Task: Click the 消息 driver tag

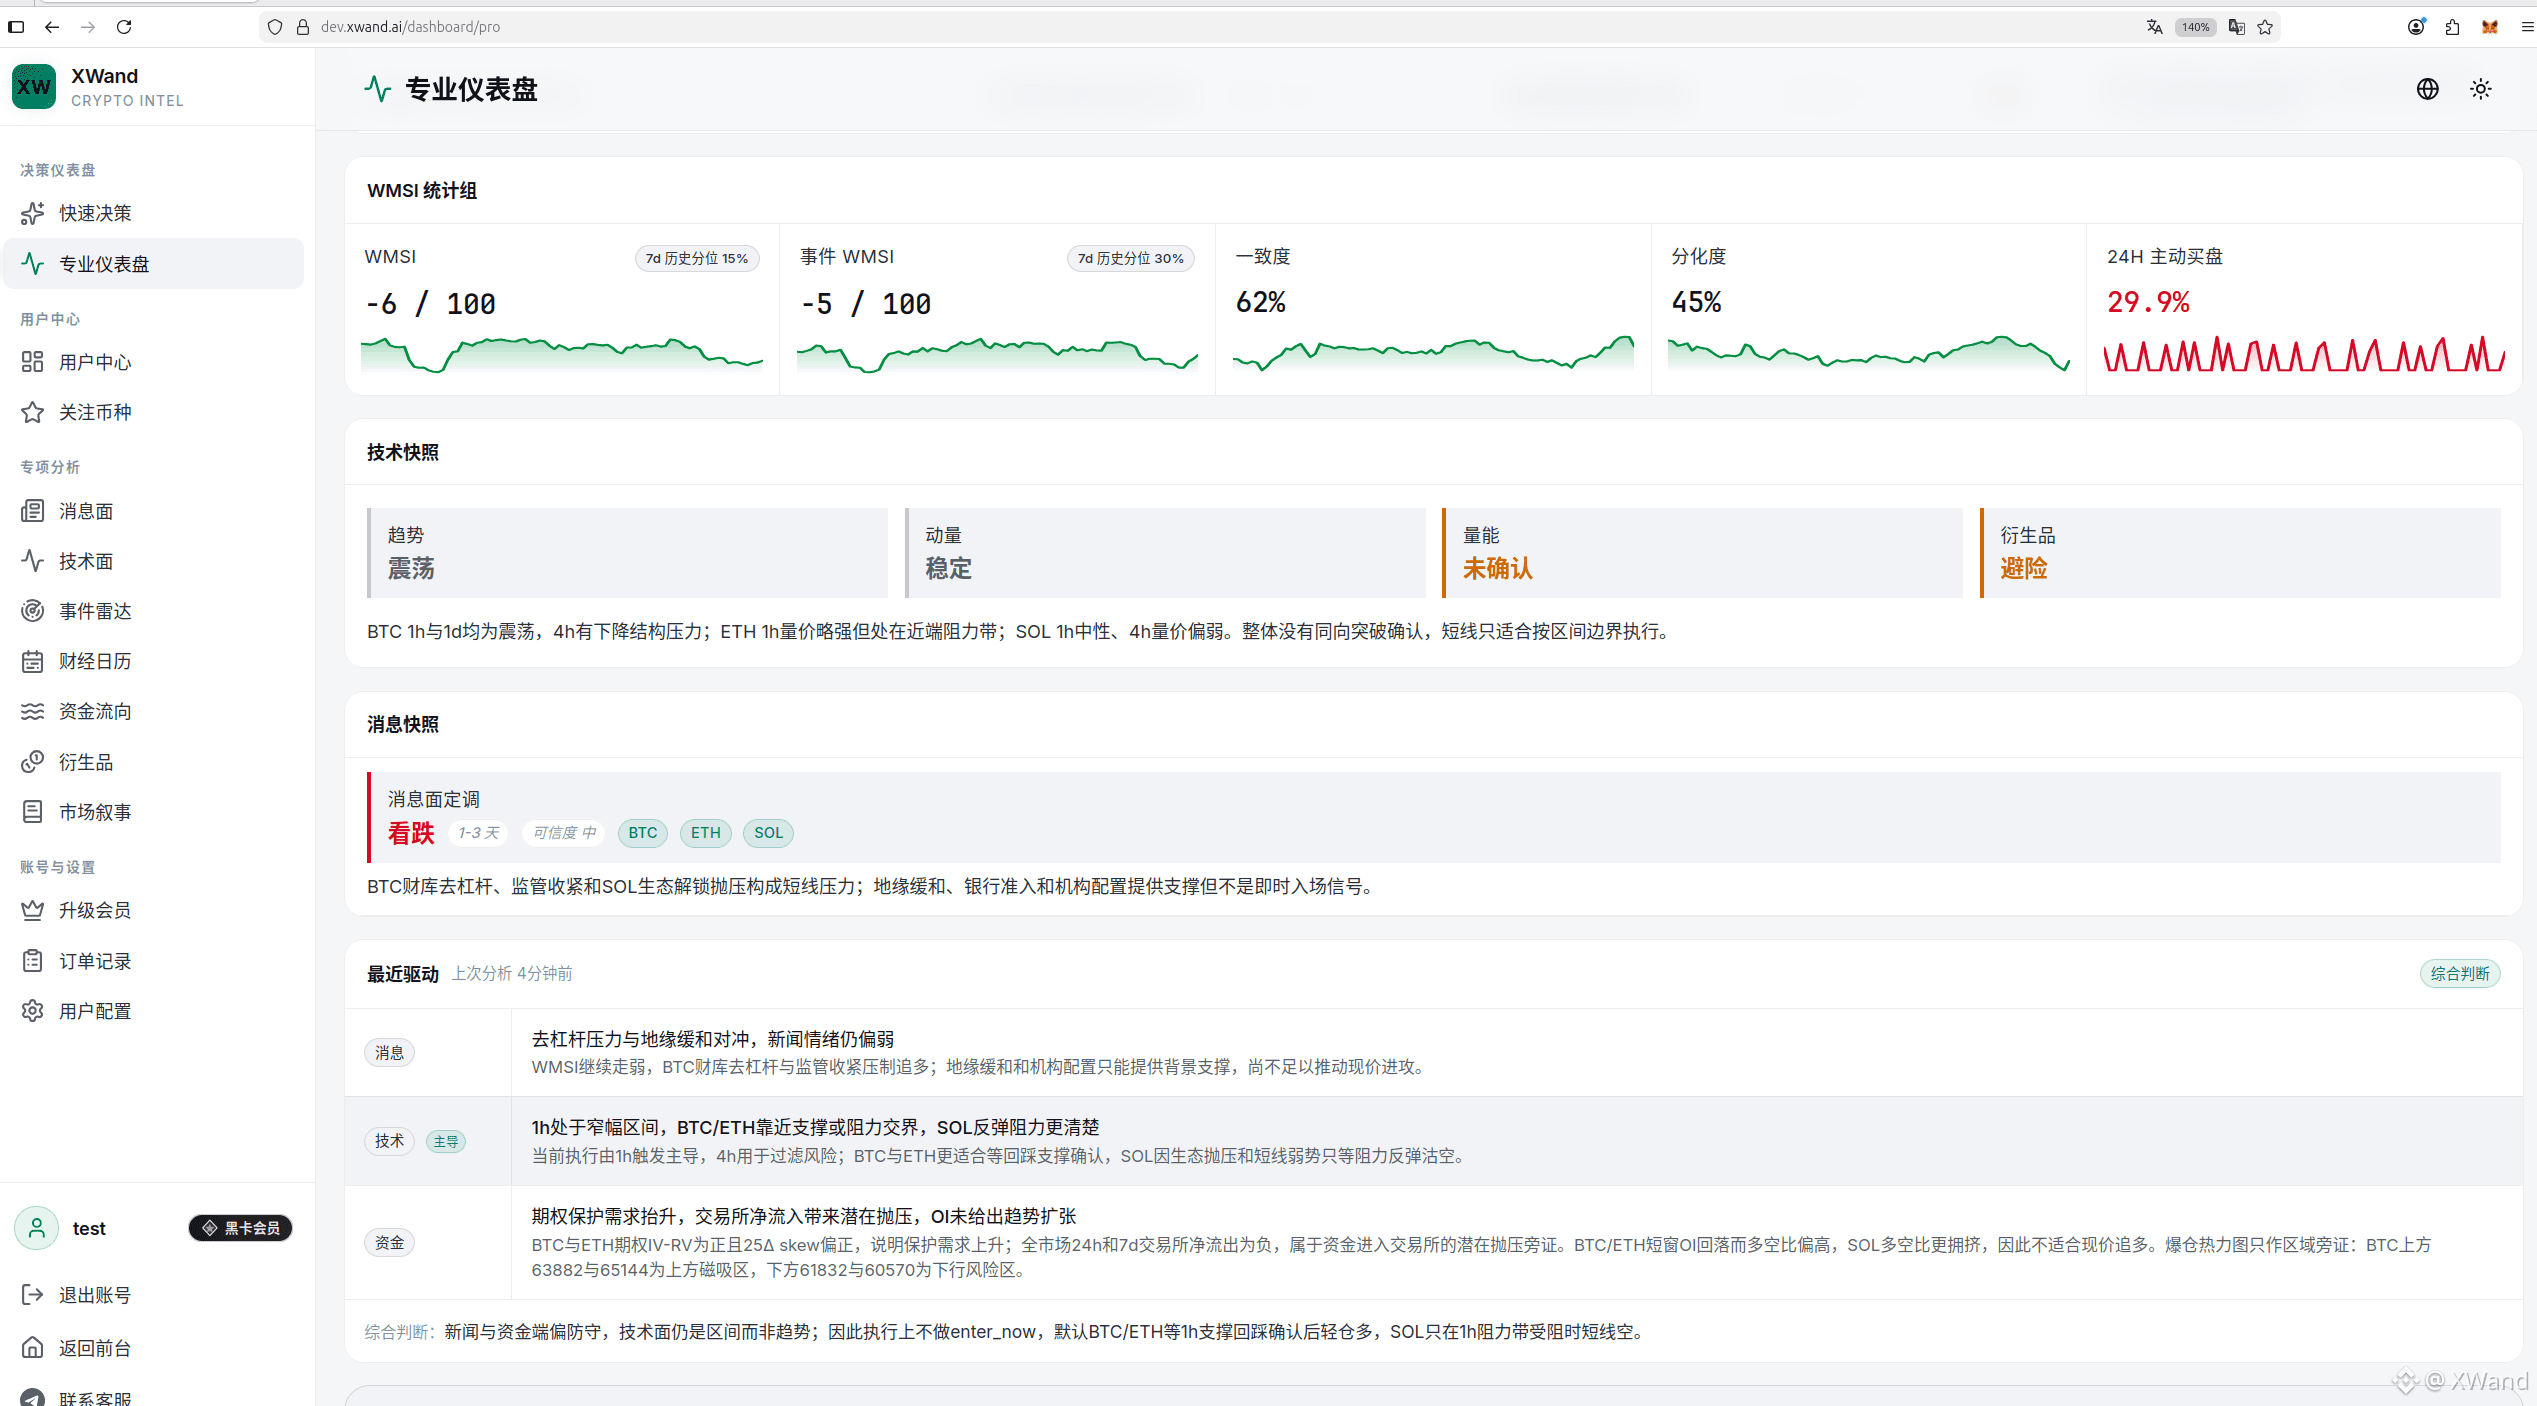Action: (390, 1053)
